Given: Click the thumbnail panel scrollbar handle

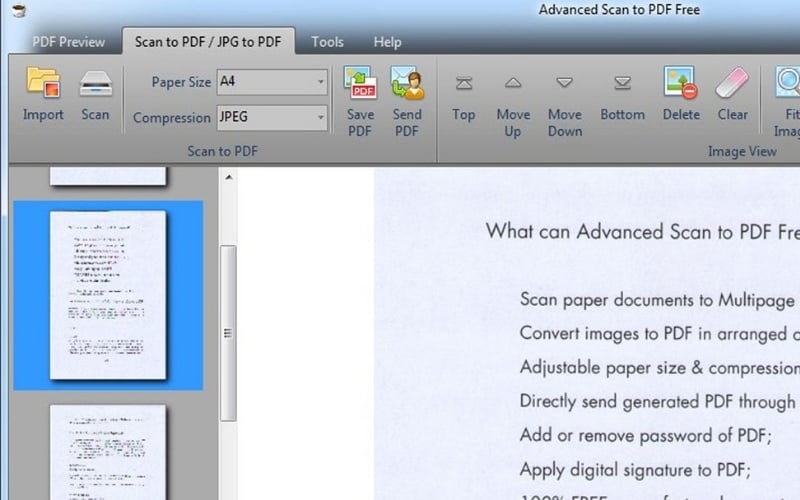Looking at the screenshot, I should tap(228, 333).
